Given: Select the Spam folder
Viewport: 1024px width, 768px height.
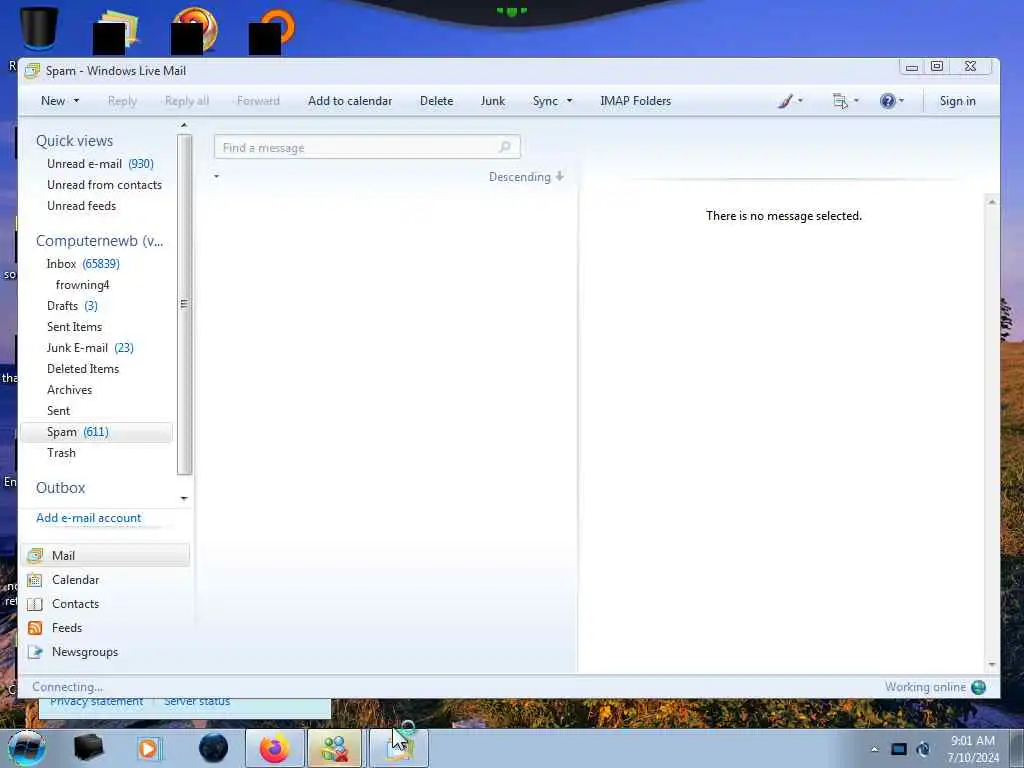Looking at the screenshot, I should (97, 432).
